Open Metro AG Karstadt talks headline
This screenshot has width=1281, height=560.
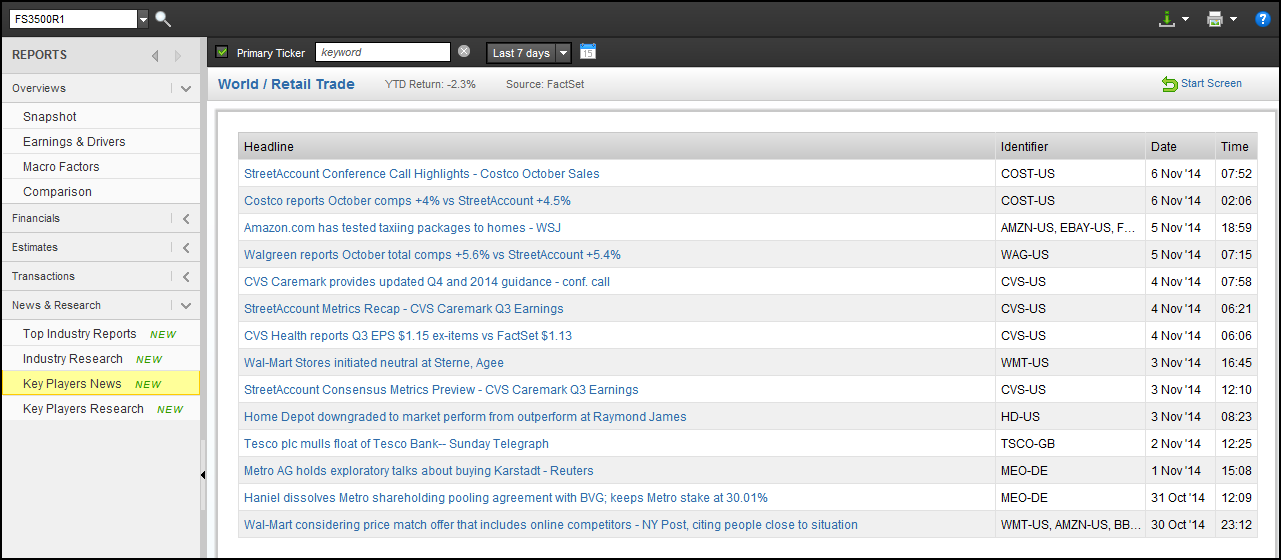419,471
